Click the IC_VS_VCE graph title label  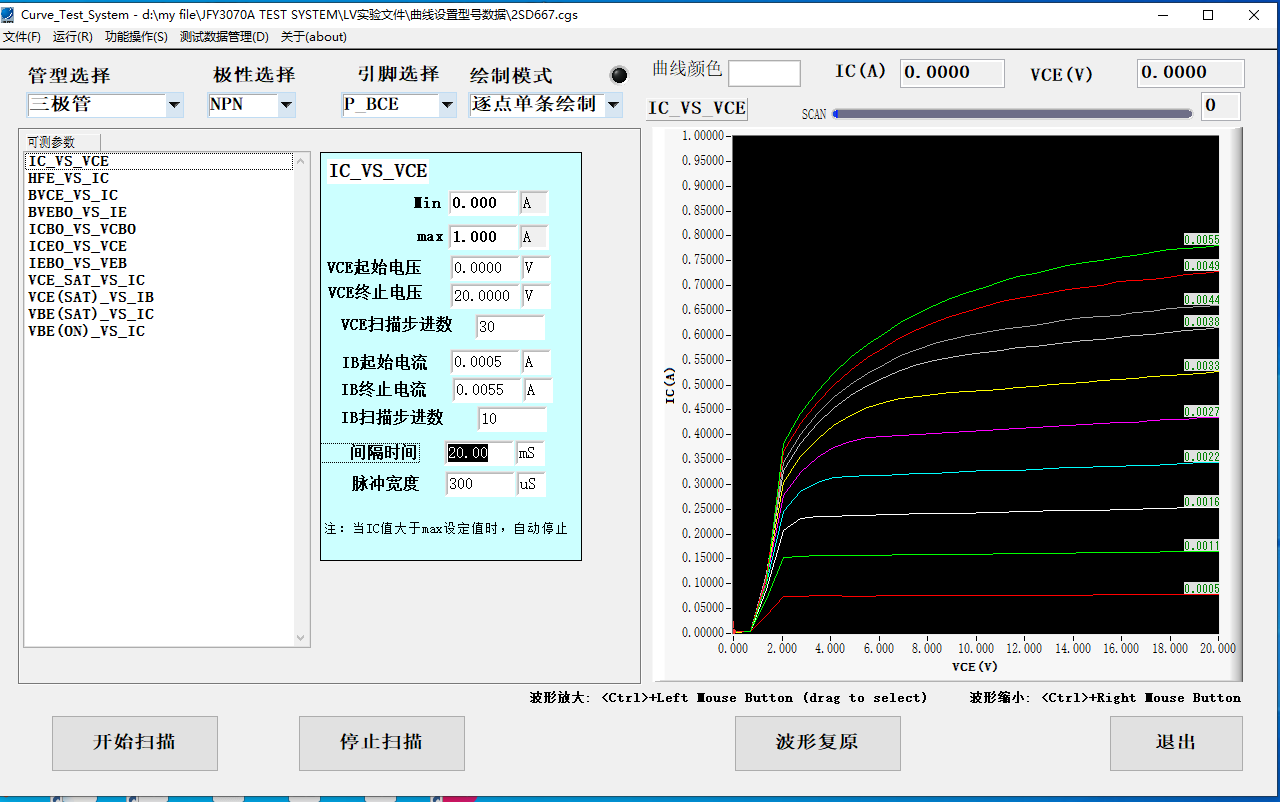click(x=697, y=108)
